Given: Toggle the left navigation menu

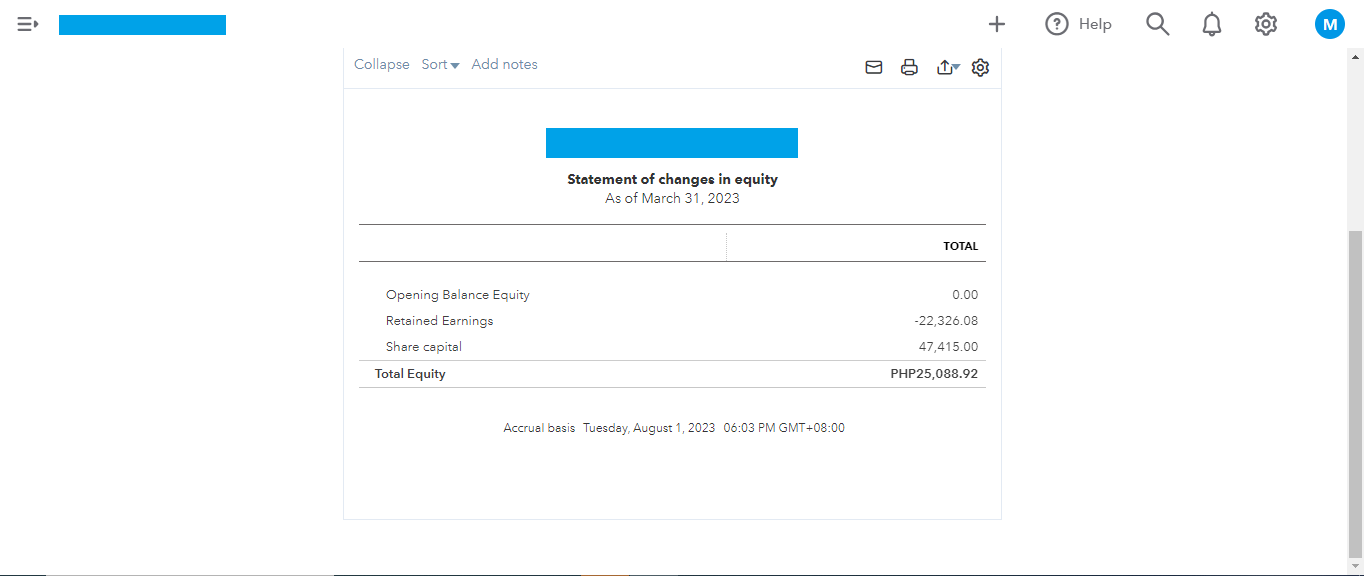Looking at the screenshot, I should coord(28,24).
